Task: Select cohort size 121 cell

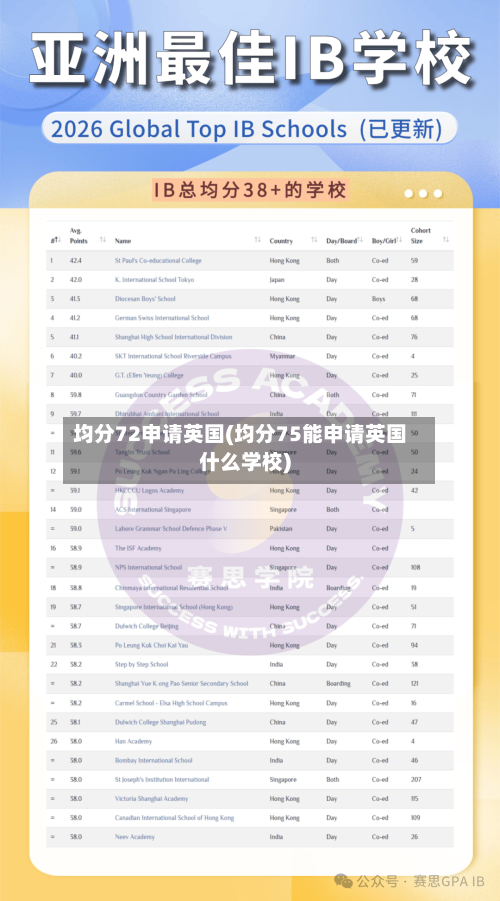Action: tap(415, 684)
